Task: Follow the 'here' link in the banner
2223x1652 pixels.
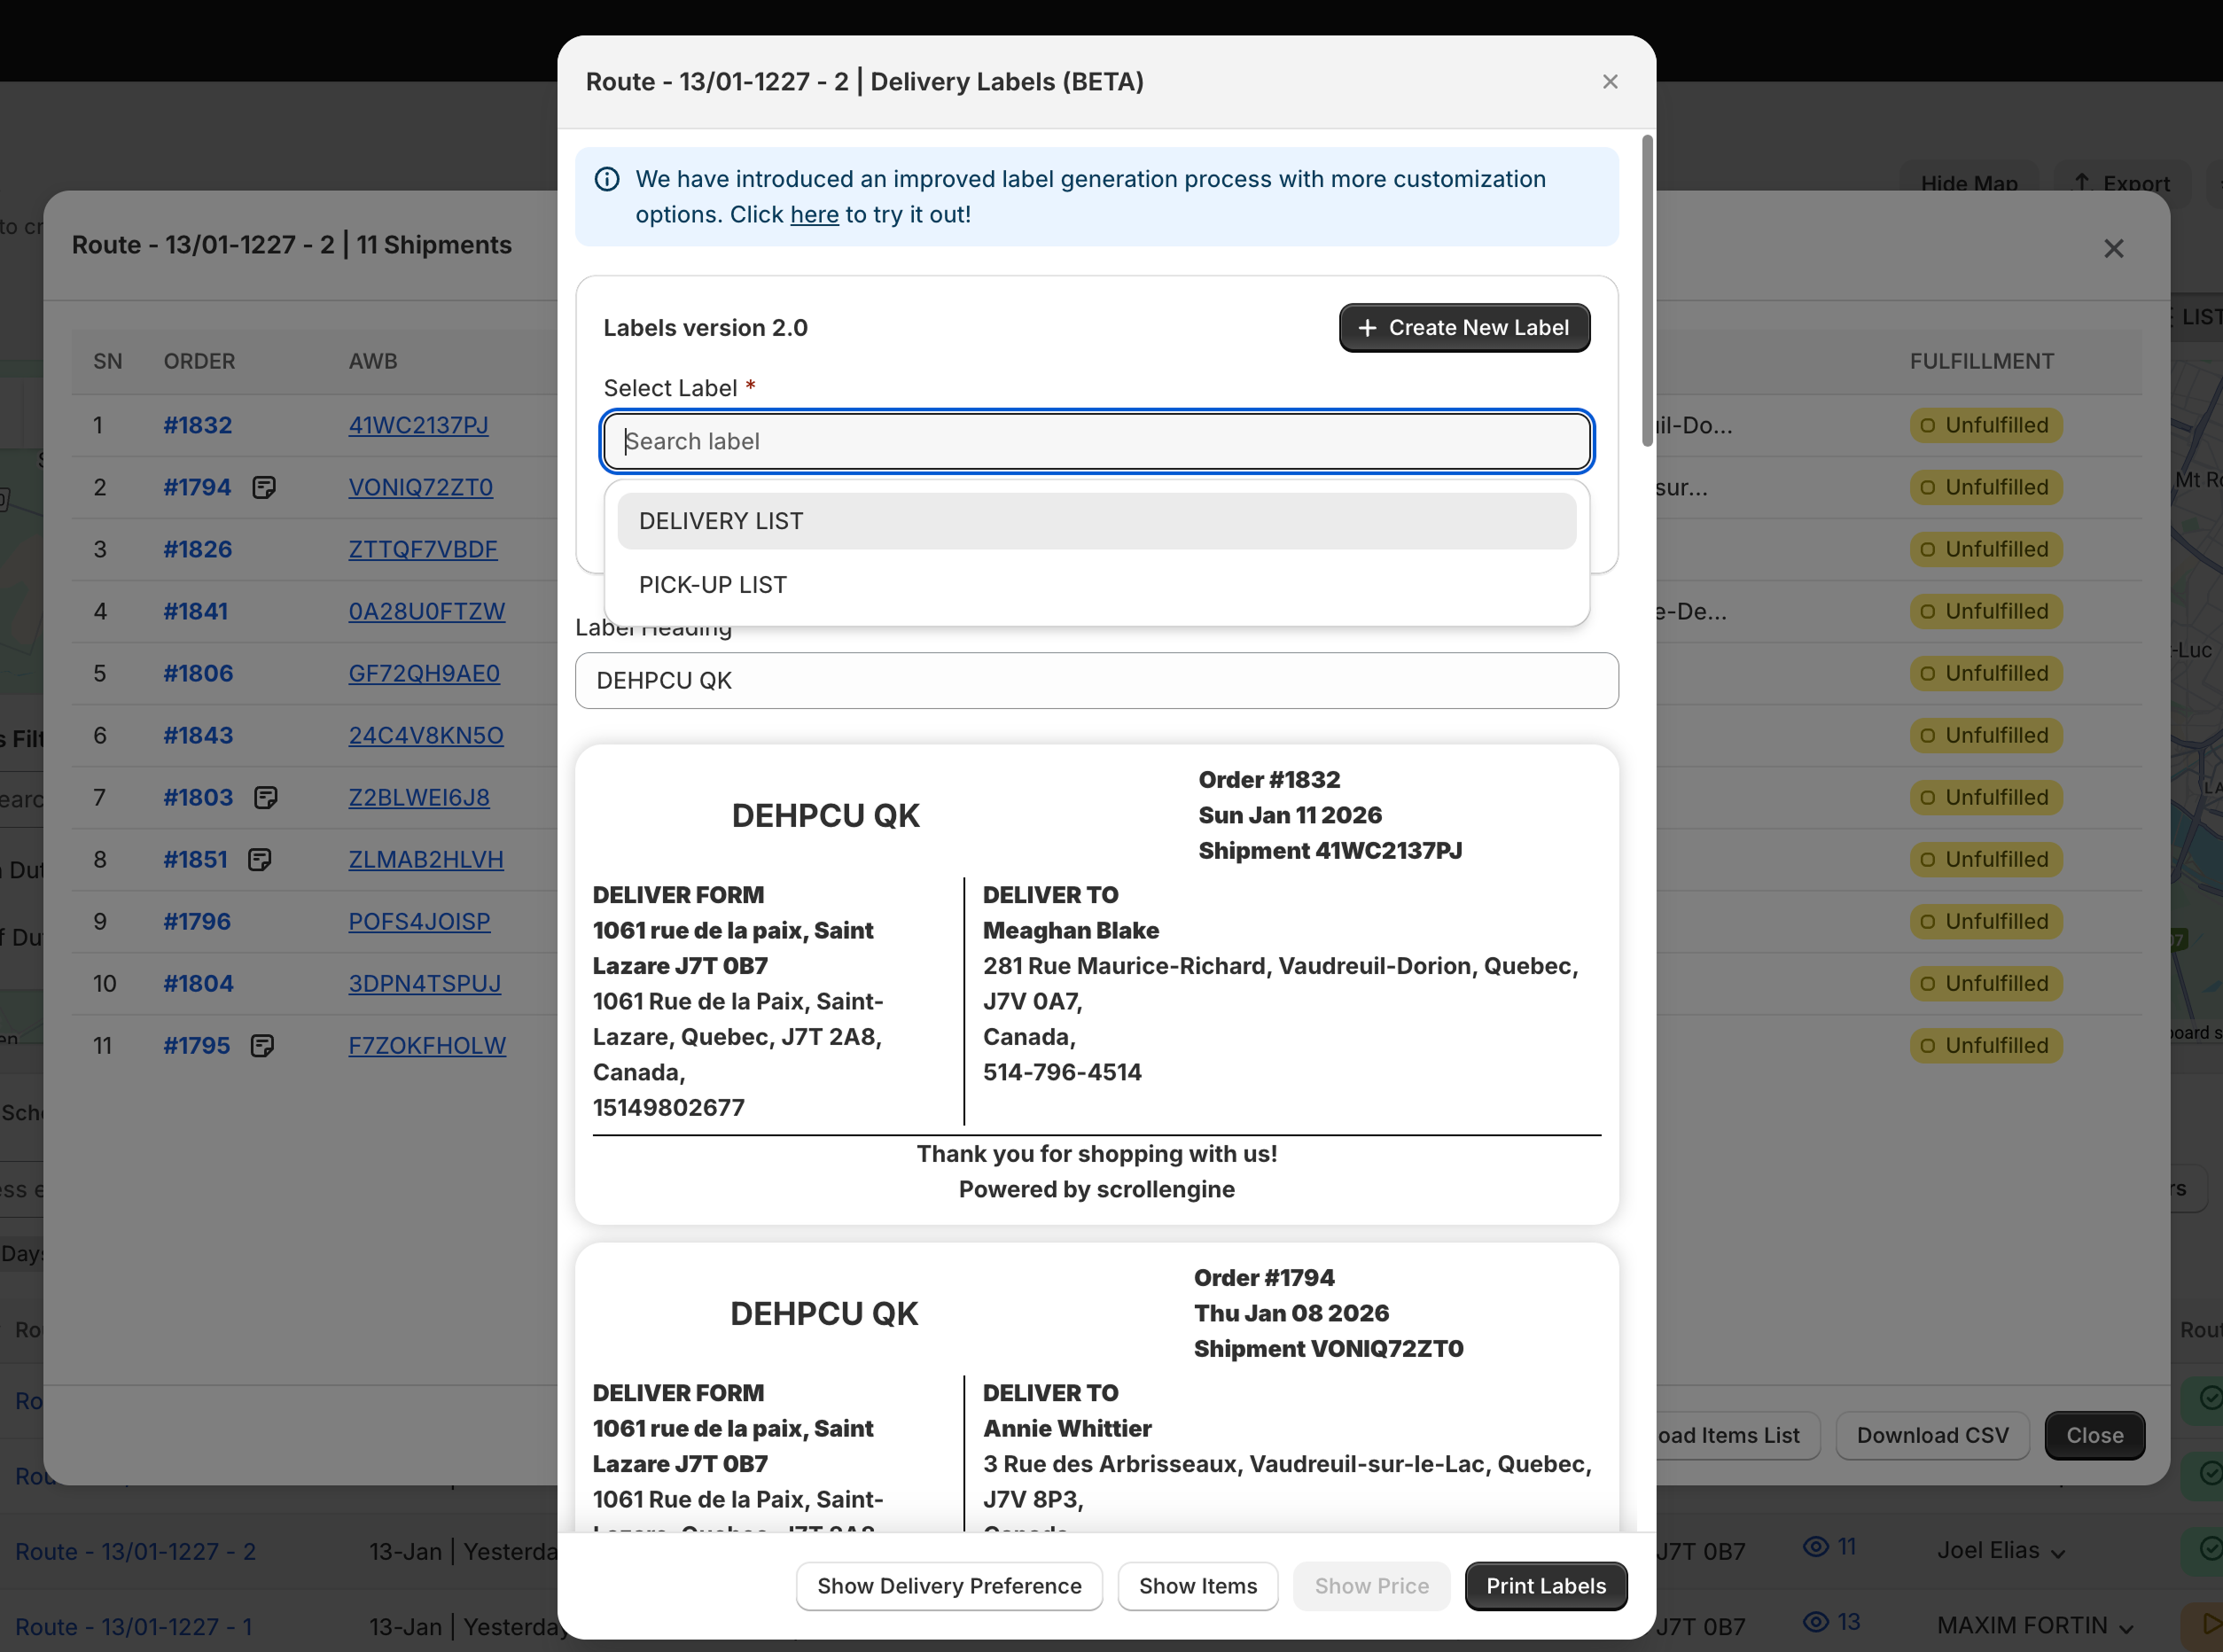Action: point(814,215)
